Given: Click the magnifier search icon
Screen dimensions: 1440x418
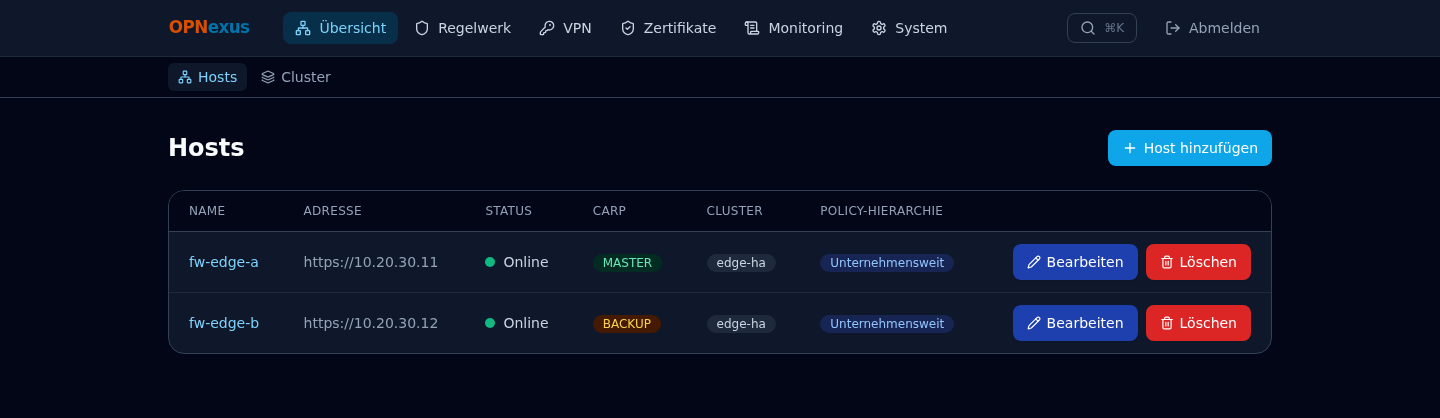Looking at the screenshot, I should (1088, 28).
